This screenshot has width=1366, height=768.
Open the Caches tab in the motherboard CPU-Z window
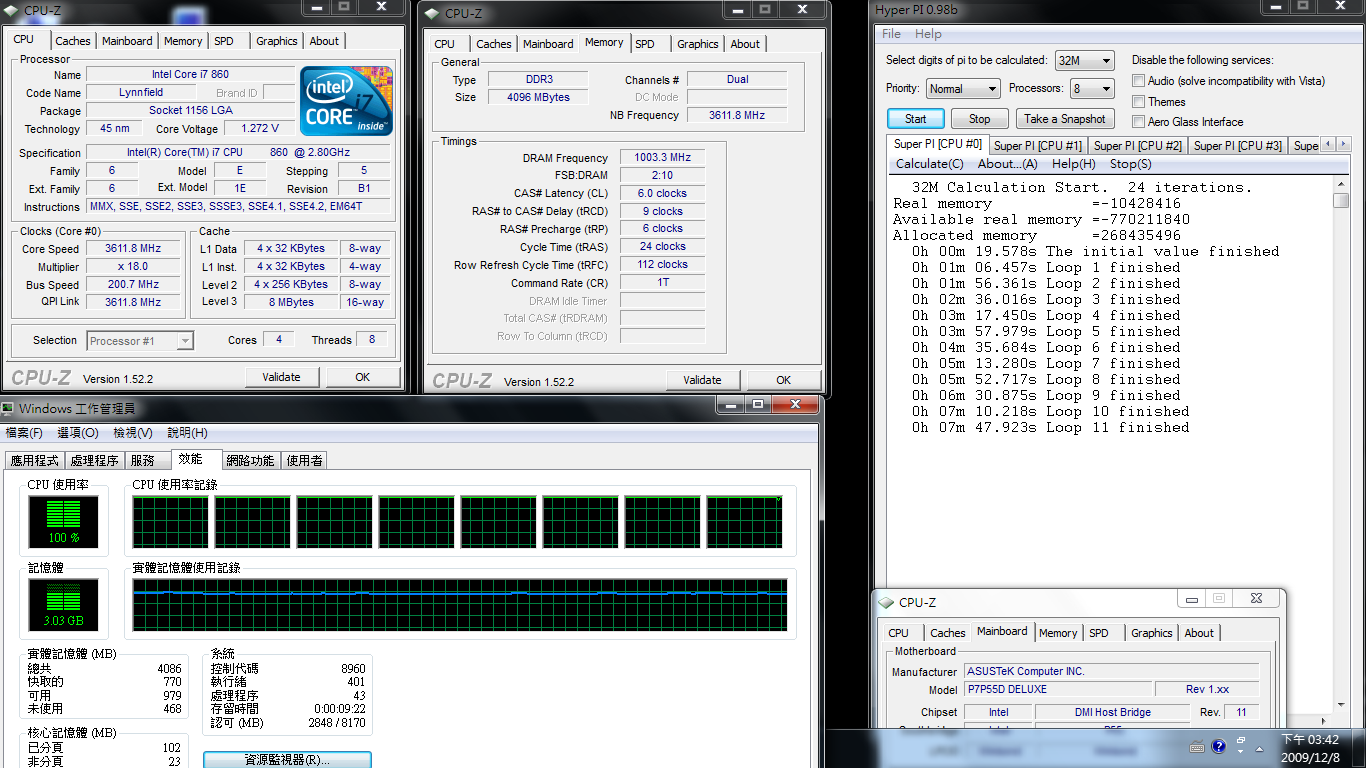pos(948,633)
